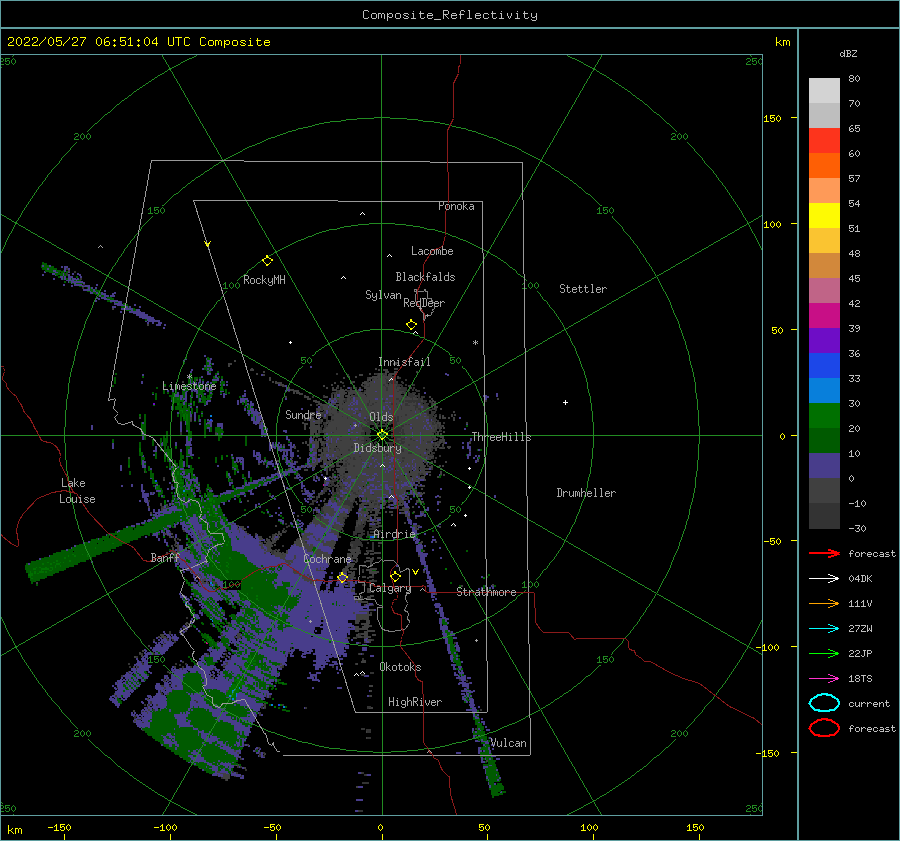The height and width of the screenshot is (841, 900).
Task: Select the red swatch between 65 and 60 dBZ
Action: point(824,141)
